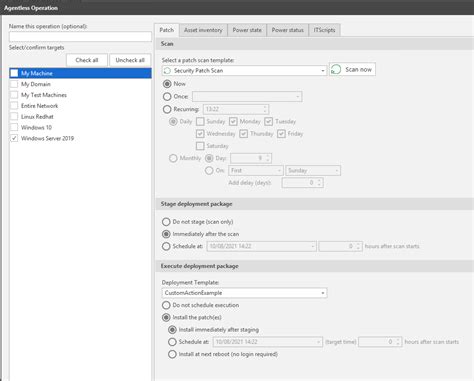Click the Scan now refresh icon

336,69
